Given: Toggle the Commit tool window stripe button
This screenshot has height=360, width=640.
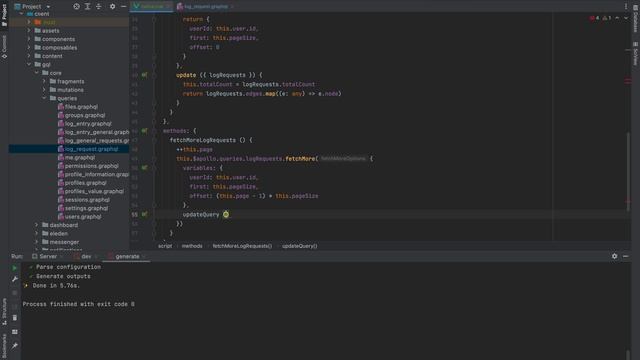Looking at the screenshot, I should click(4, 47).
